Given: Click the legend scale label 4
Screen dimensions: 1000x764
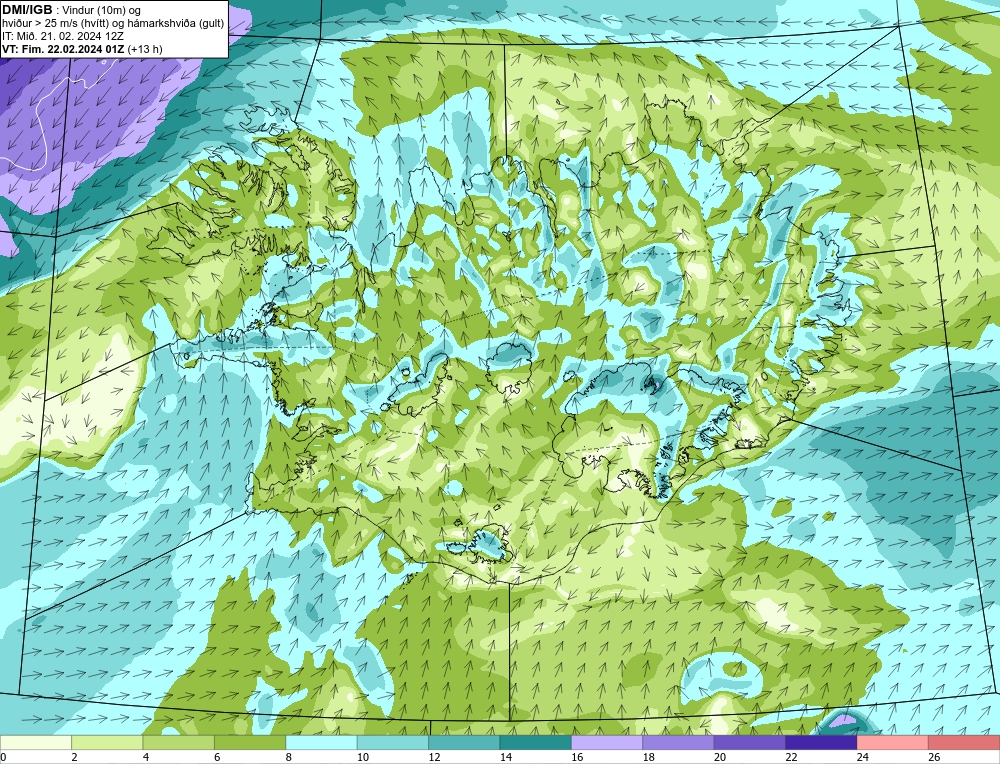Looking at the screenshot, I should click(146, 758).
